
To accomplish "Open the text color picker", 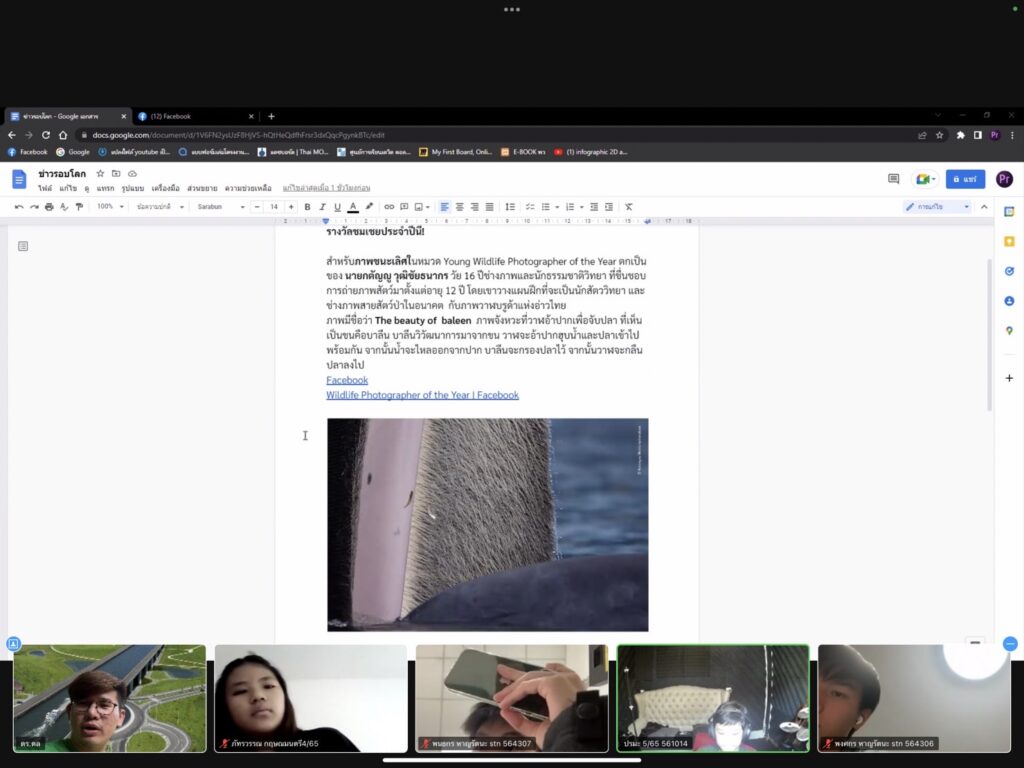I will 353,207.
